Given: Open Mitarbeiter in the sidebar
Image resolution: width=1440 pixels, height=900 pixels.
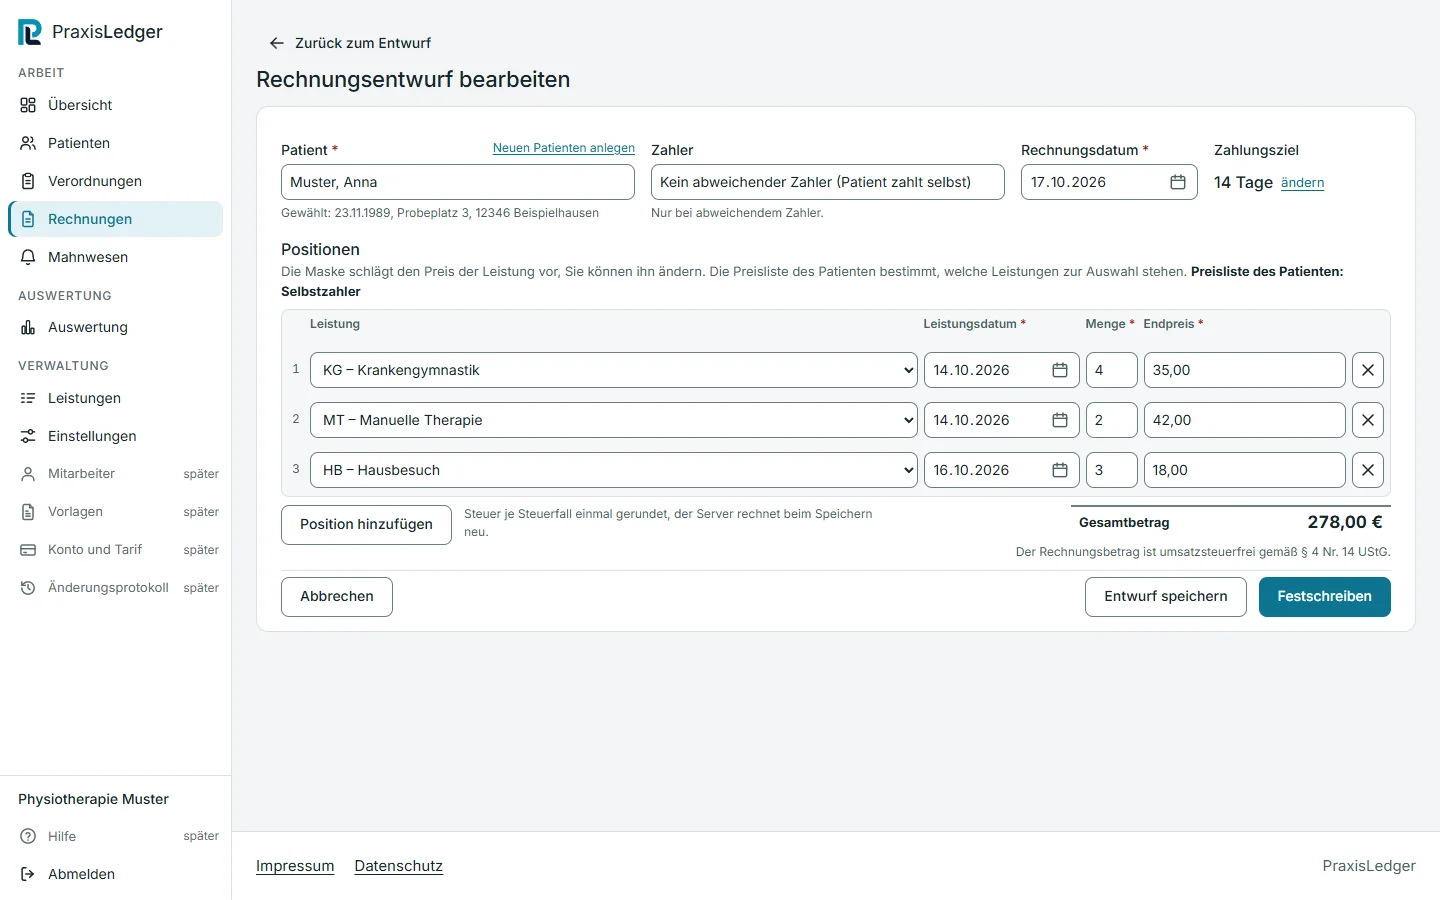Looking at the screenshot, I should (116, 474).
